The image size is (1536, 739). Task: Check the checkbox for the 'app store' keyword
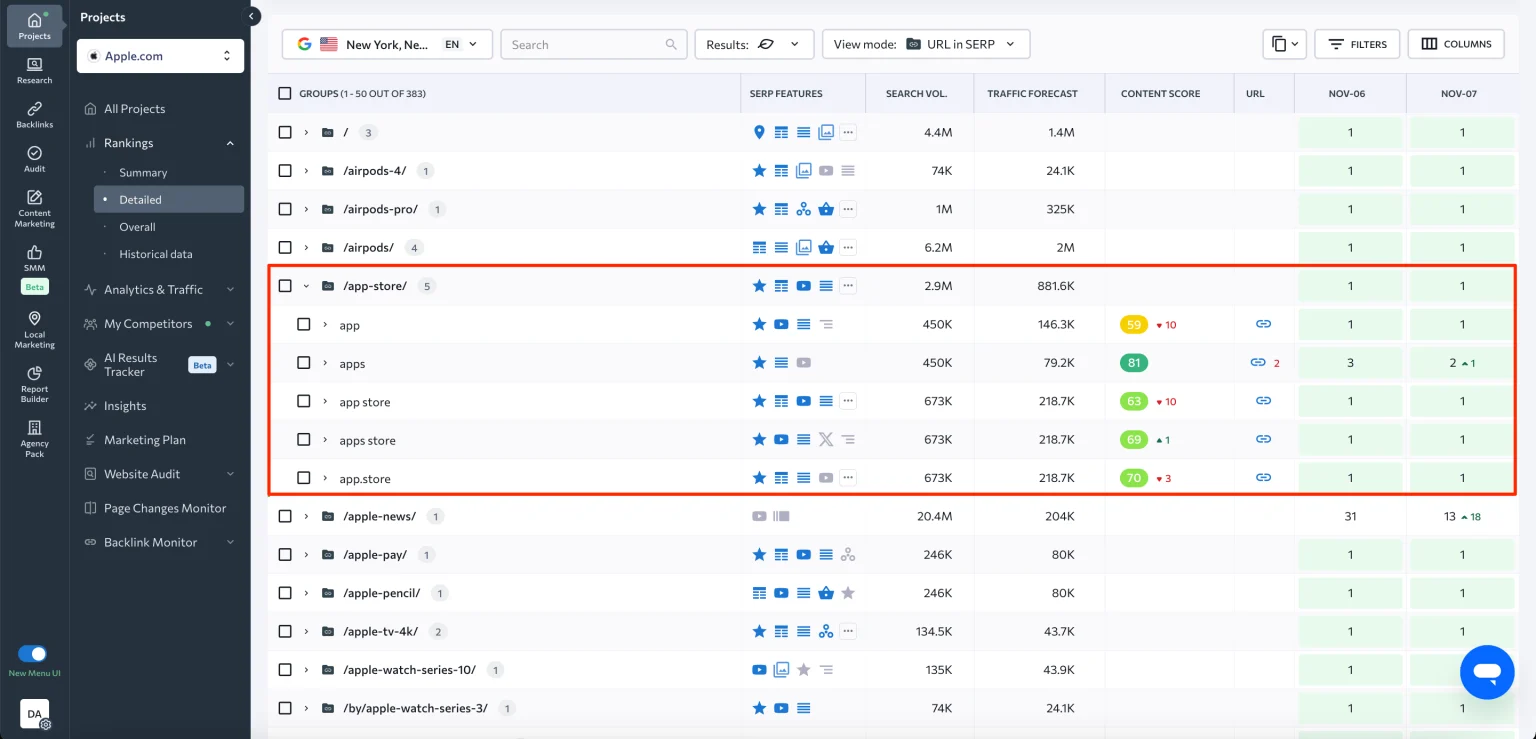point(304,400)
